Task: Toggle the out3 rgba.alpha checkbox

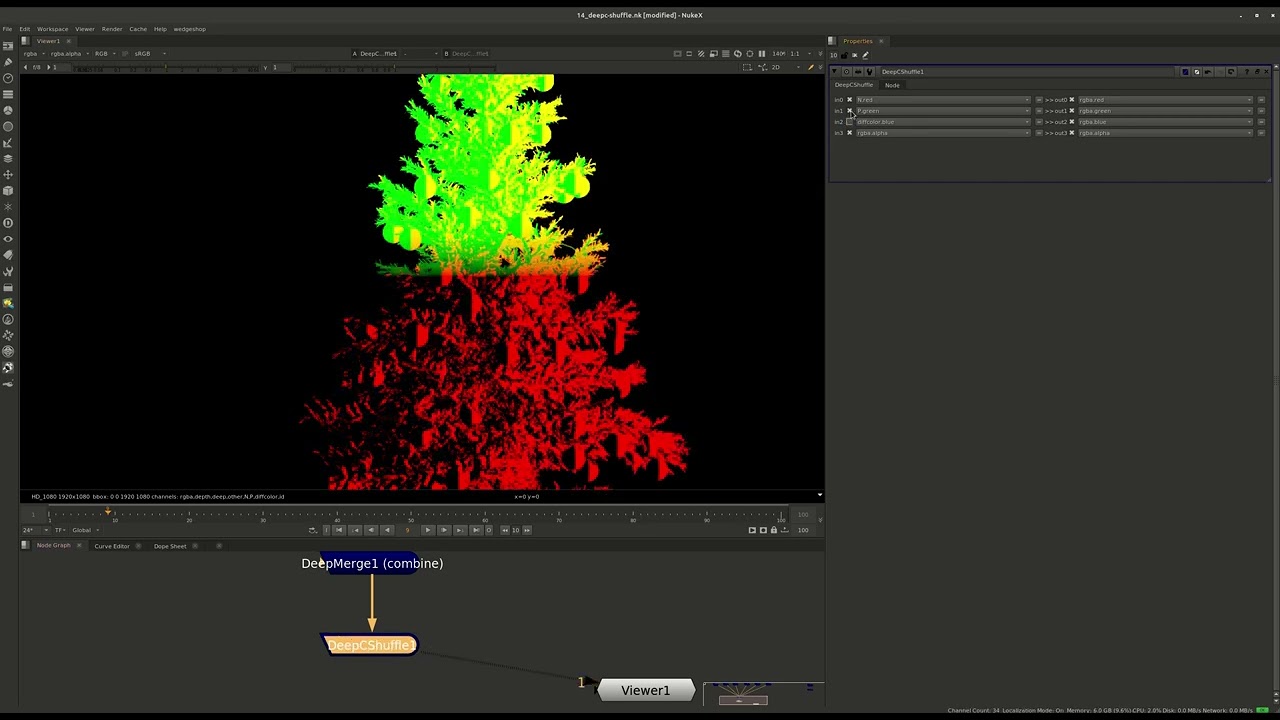Action: click(1072, 133)
